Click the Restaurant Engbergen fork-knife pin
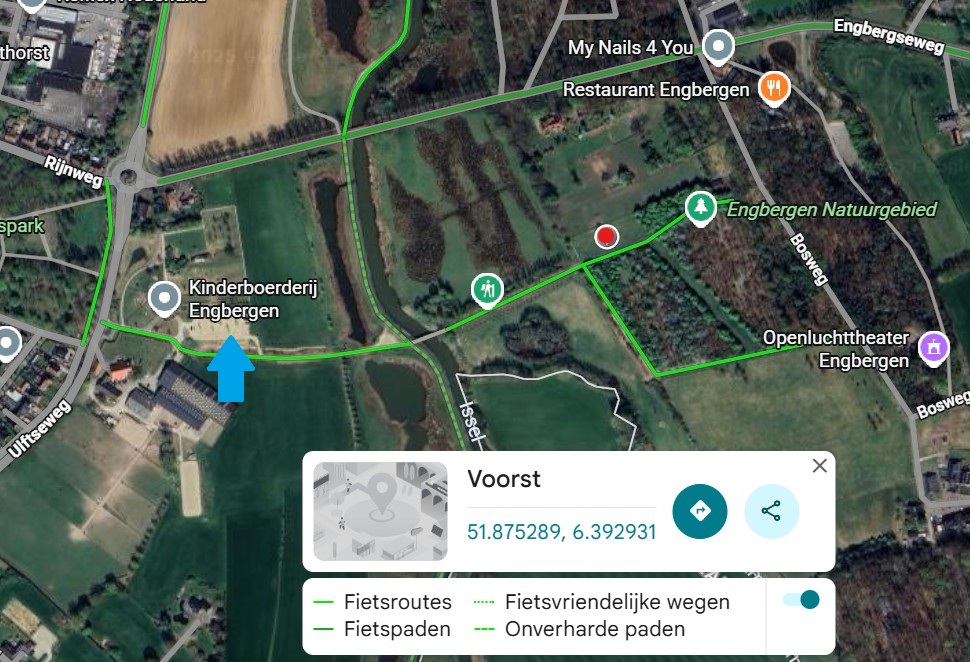 [x=775, y=88]
